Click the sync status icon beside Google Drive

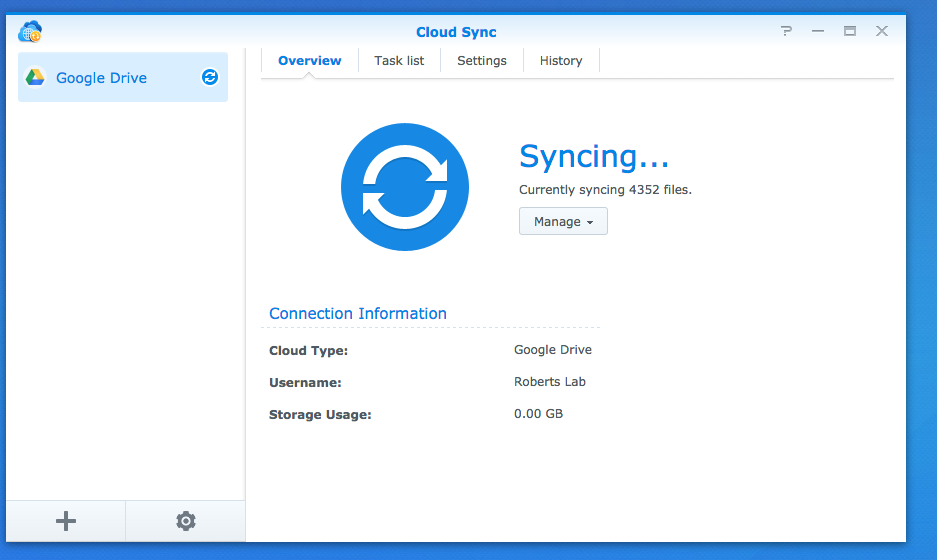[x=210, y=77]
